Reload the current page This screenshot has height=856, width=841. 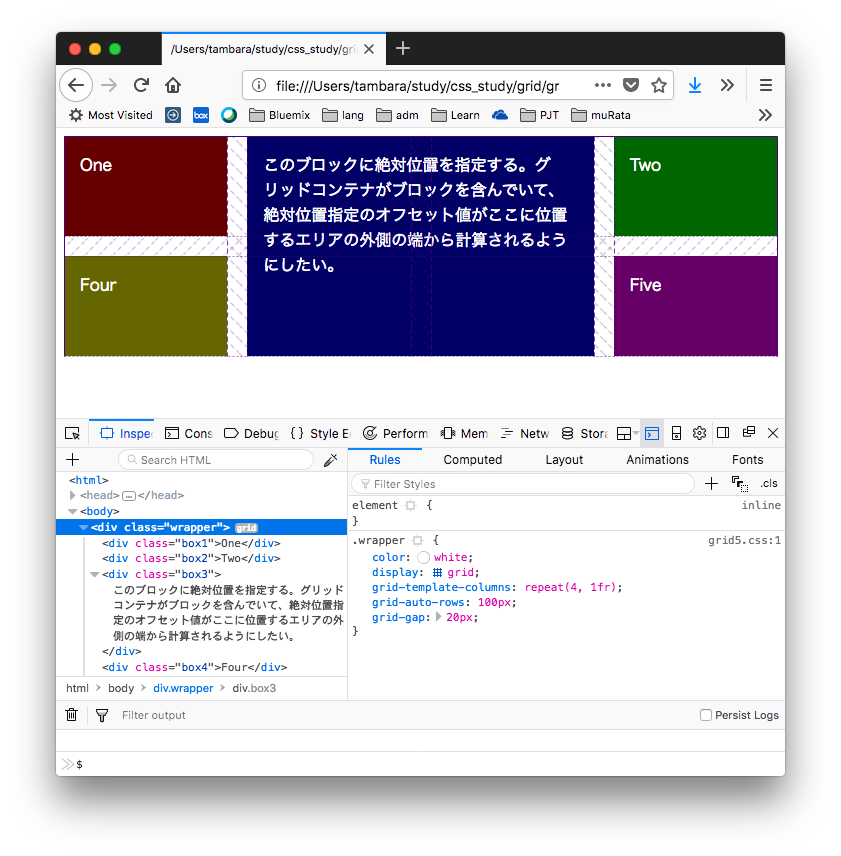141,85
